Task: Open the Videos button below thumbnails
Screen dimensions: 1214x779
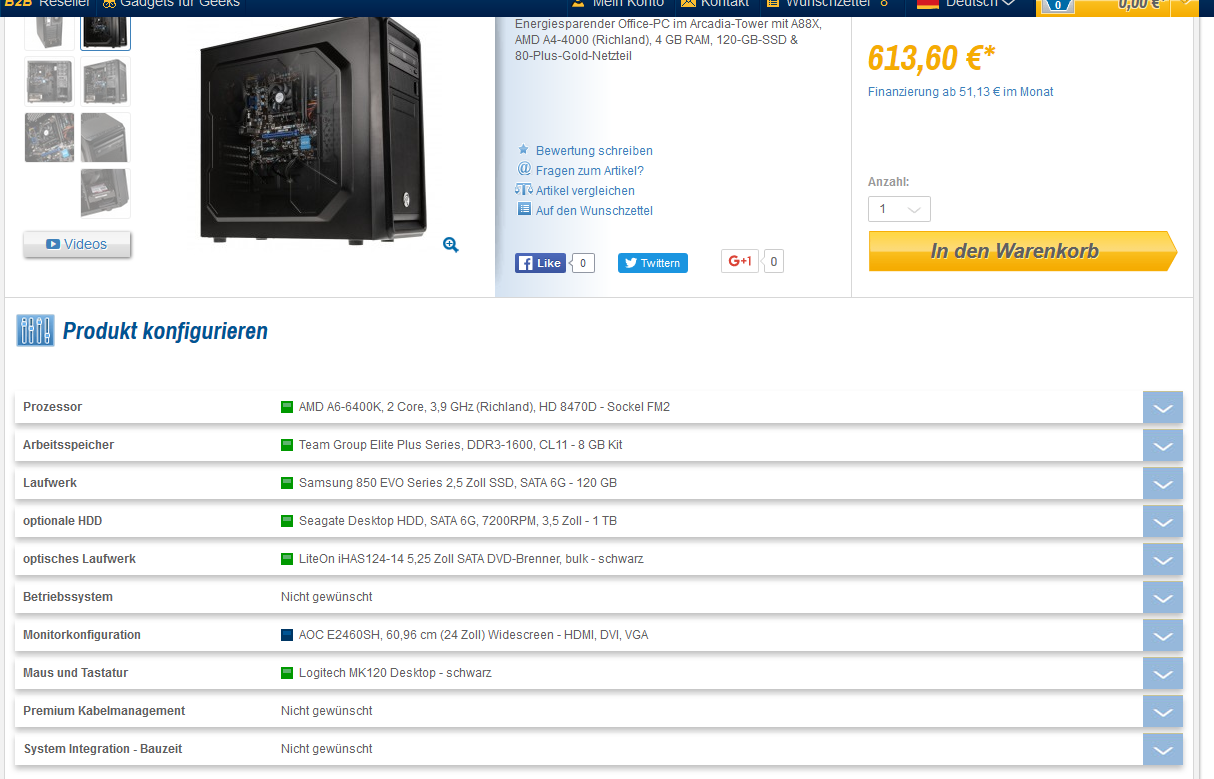Action: point(77,244)
